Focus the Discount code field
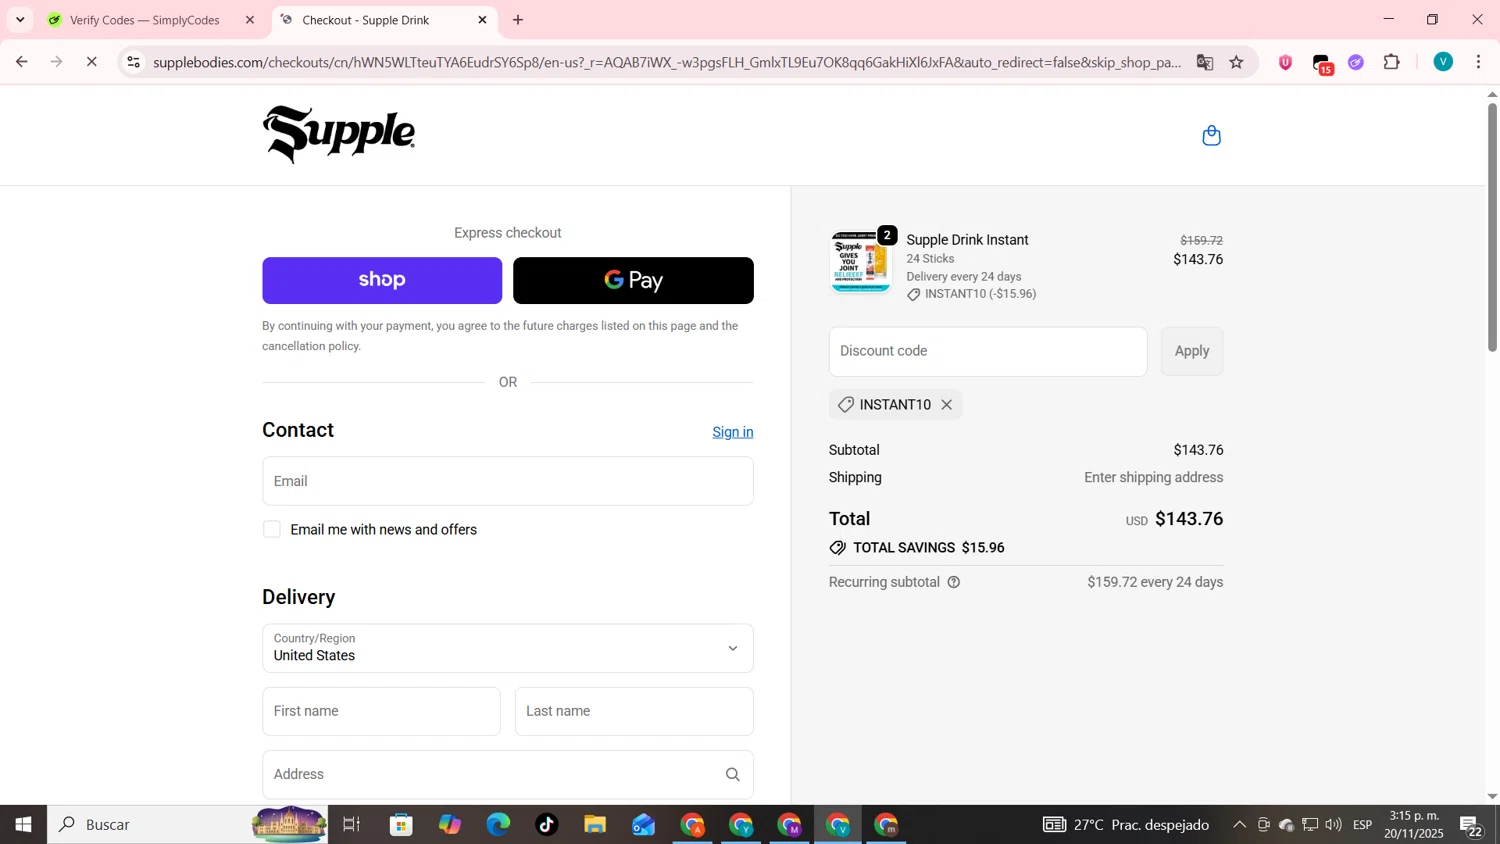 click(x=988, y=352)
